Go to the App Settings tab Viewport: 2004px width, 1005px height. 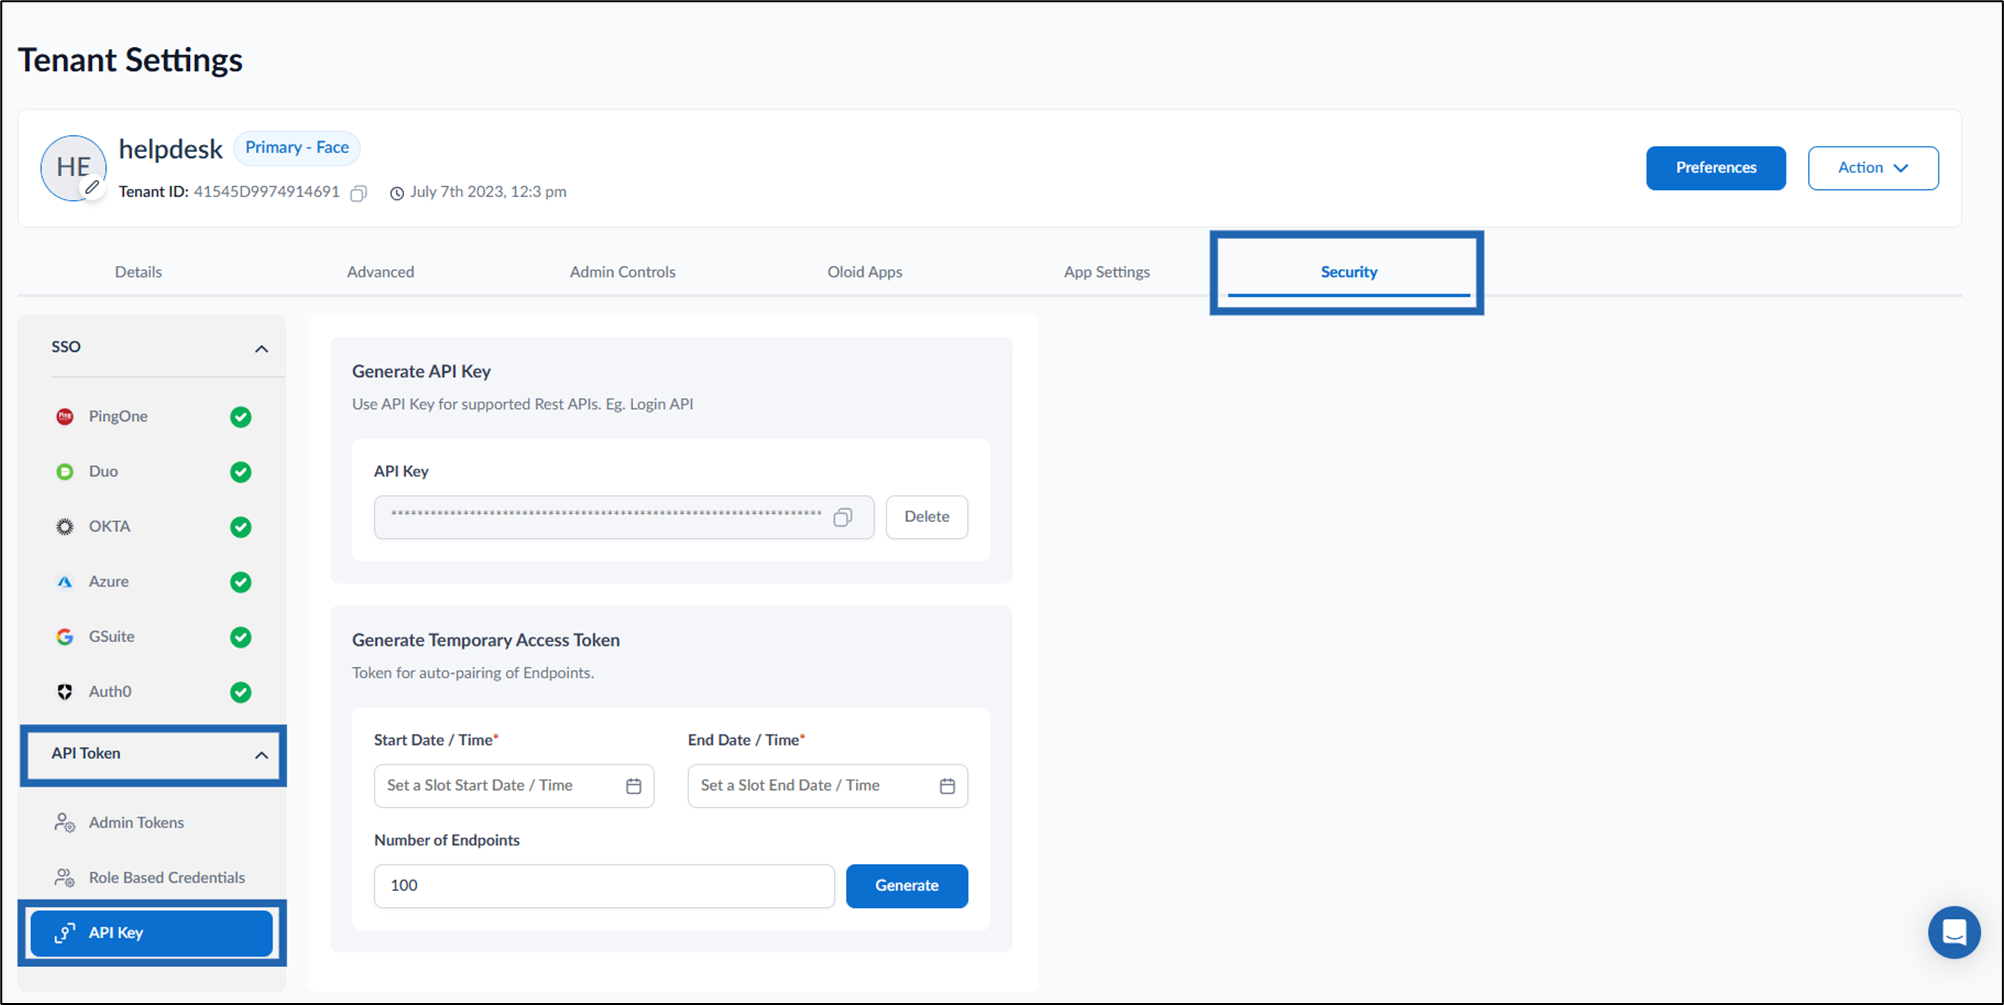(x=1107, y=272)
